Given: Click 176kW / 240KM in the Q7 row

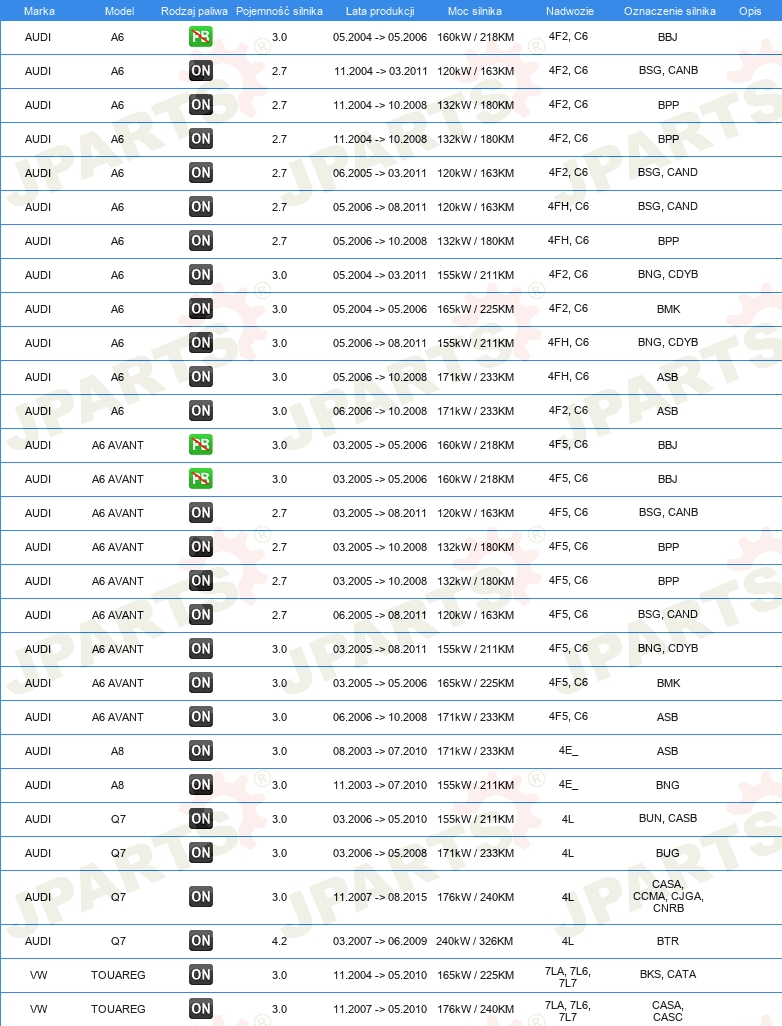Looking at the screenshot, I should pyautogui.click(x=475, y=897).
